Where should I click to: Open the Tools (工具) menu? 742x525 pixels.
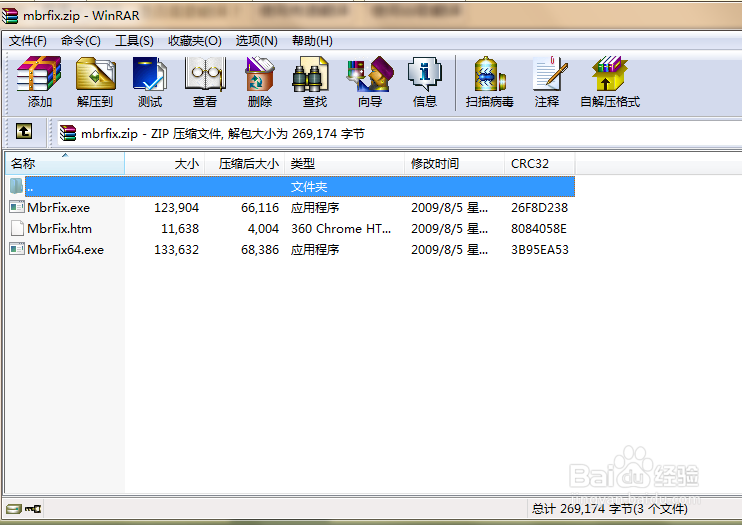tap(134, 41)
